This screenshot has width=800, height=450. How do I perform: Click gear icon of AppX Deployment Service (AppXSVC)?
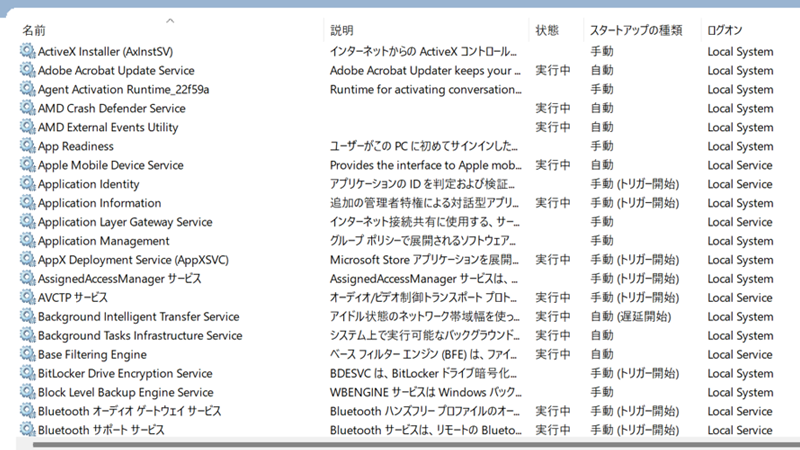pos(27,259)
